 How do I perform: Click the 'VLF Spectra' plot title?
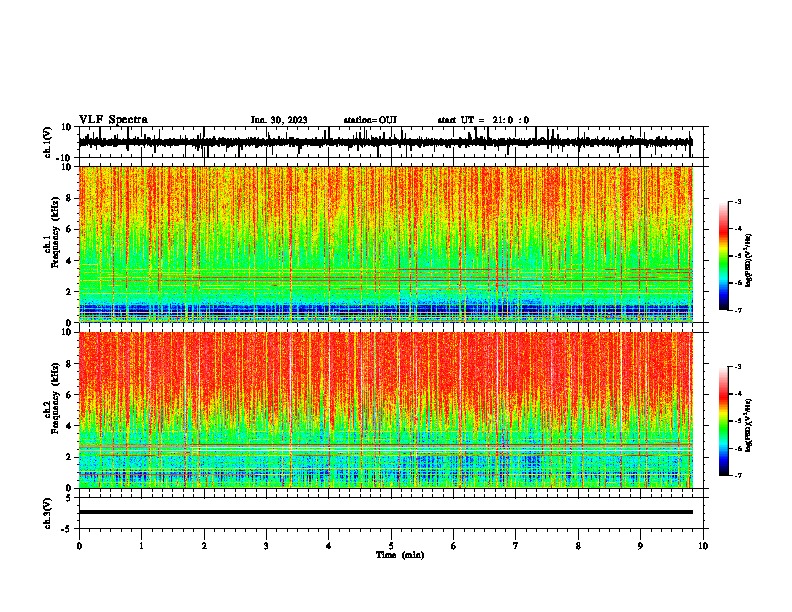[113, 120]
